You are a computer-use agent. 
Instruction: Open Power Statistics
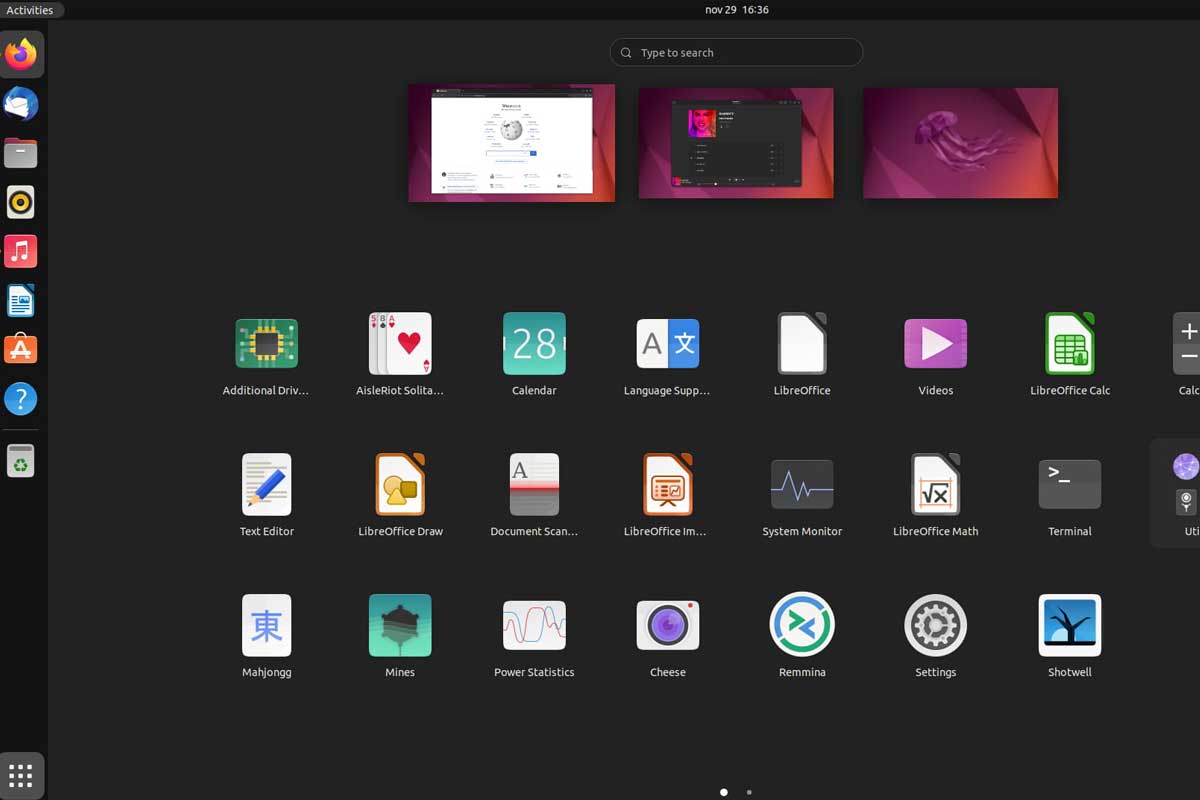(x=534, y=624)
